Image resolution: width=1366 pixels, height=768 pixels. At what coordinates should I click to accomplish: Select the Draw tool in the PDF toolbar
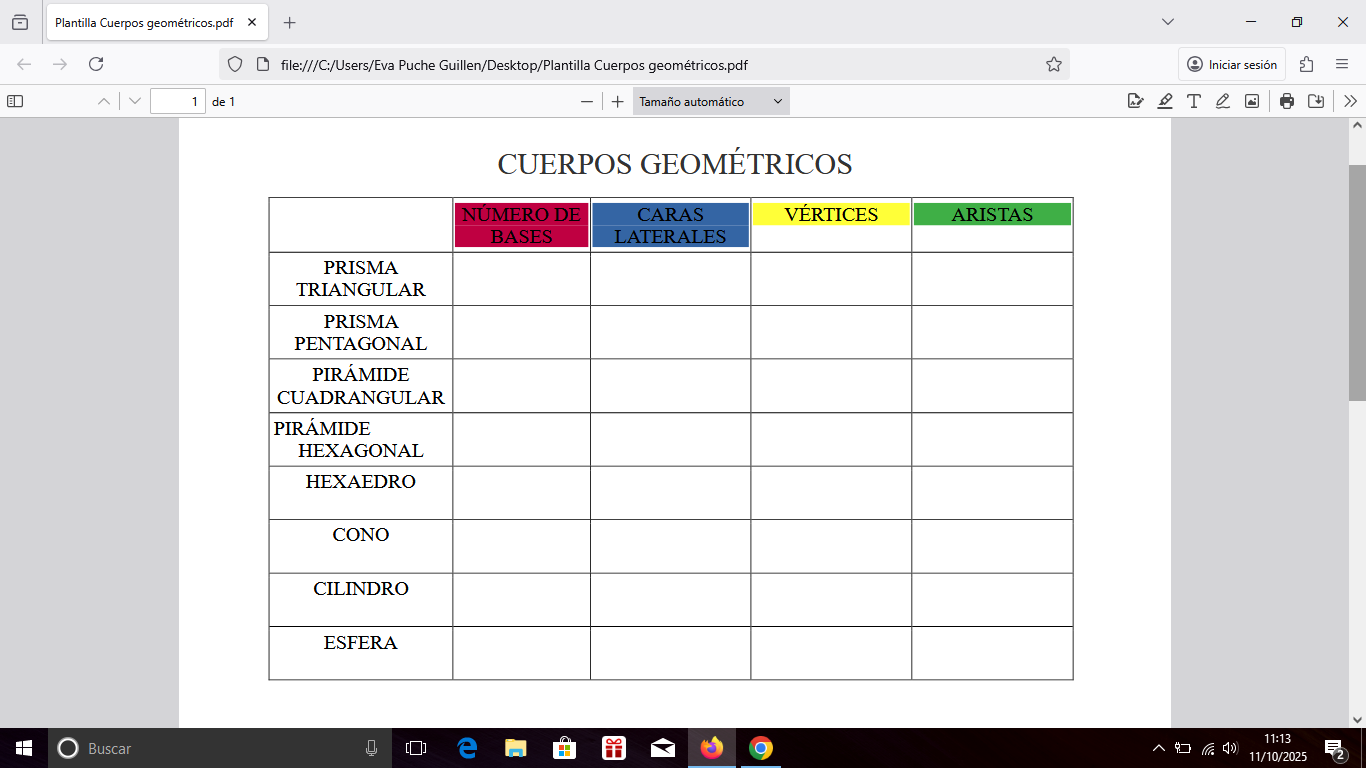click(x=1222, y=100)
